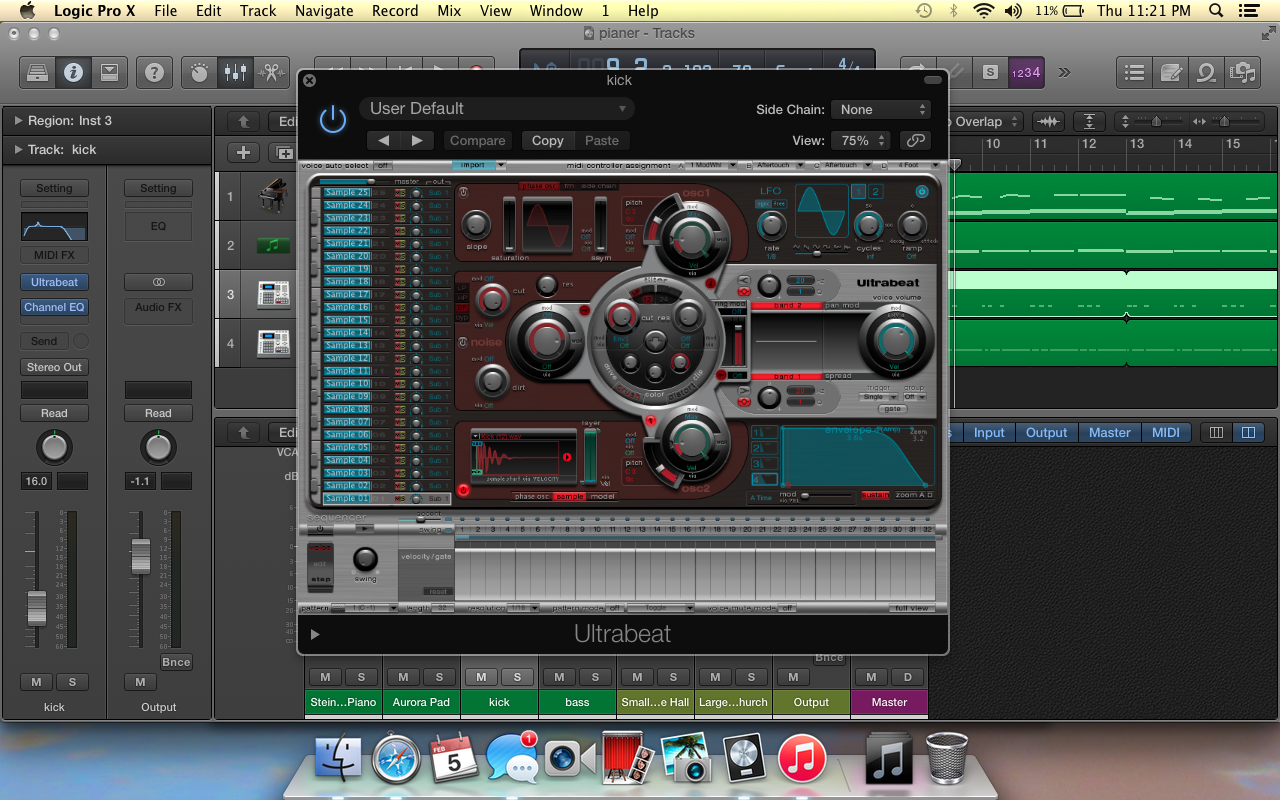
Task: Open kick Read automation mode dropdown
Action: coord(54,413)
